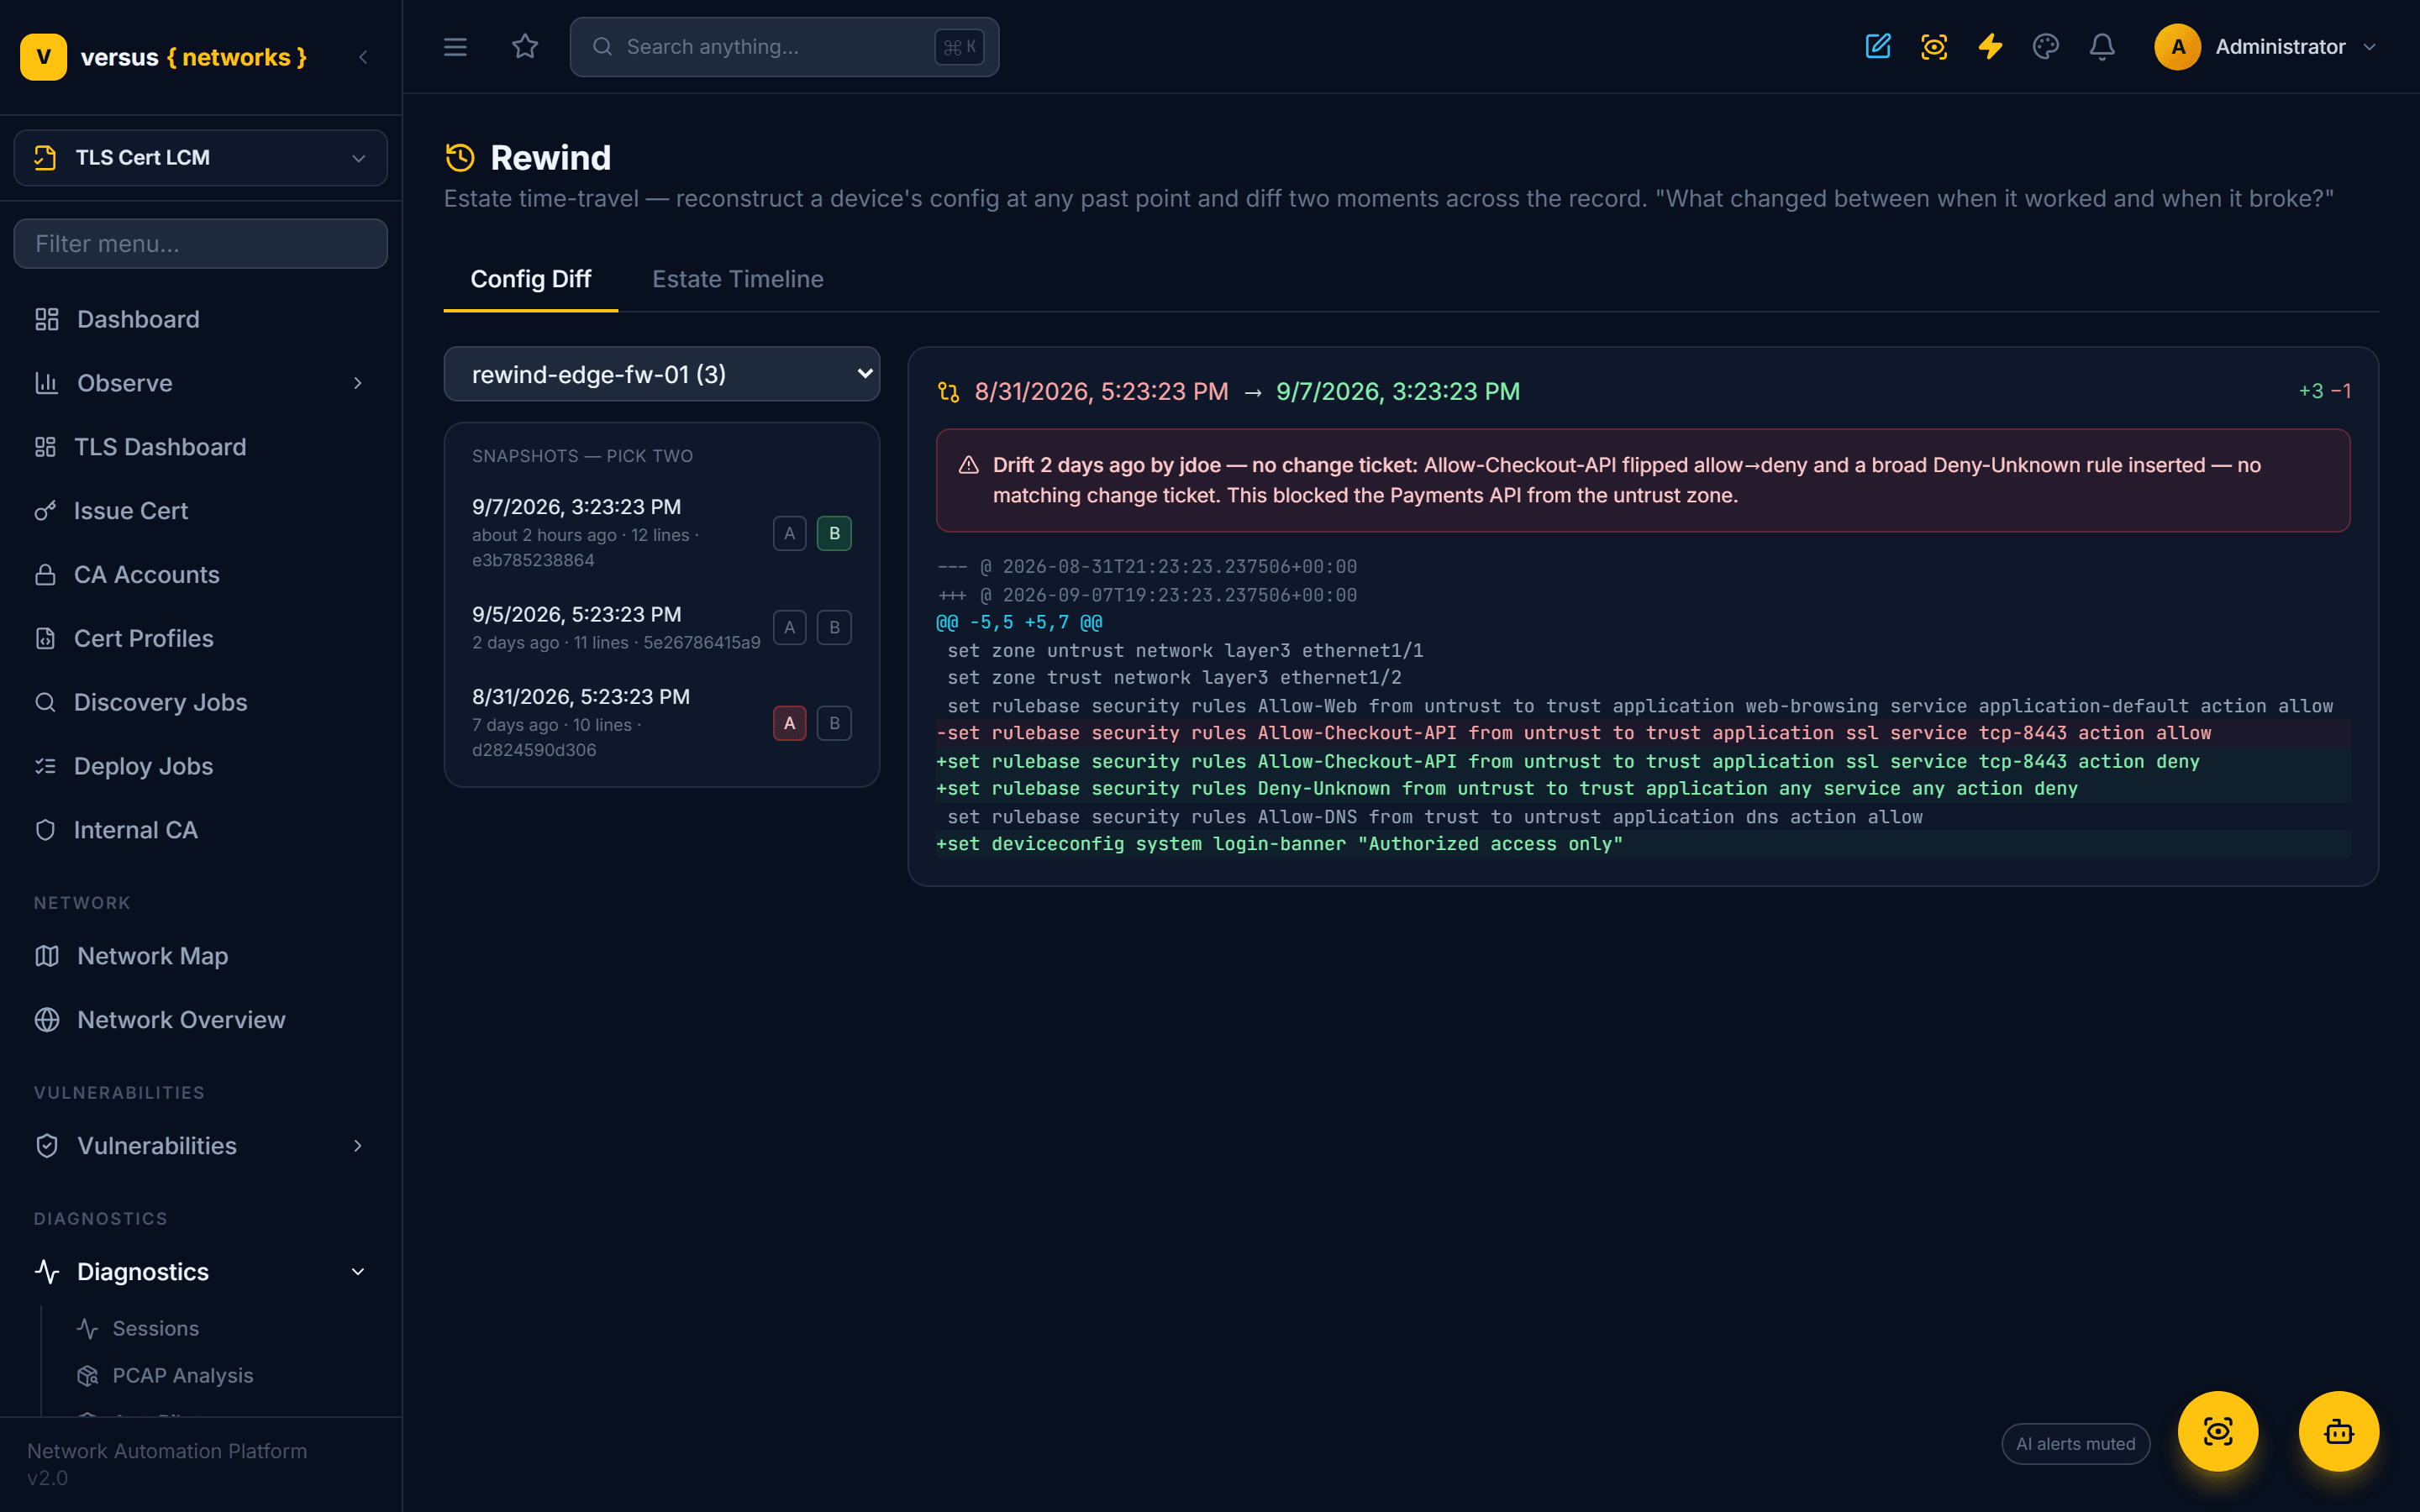Open CA Accounts in sidebar
2420x1512 pixels.
click(200, 575)
